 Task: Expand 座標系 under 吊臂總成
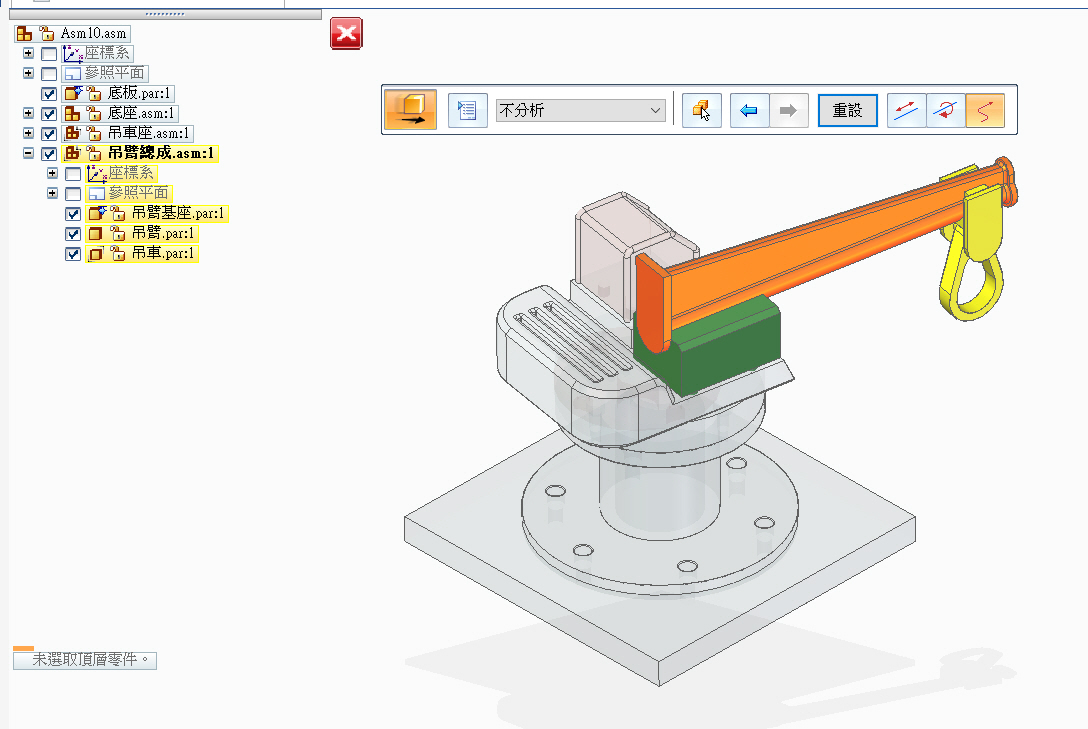[x=52, y=173]
